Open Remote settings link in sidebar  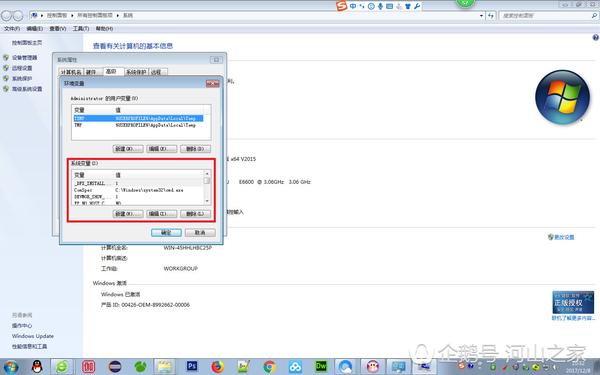click(22, 68)
